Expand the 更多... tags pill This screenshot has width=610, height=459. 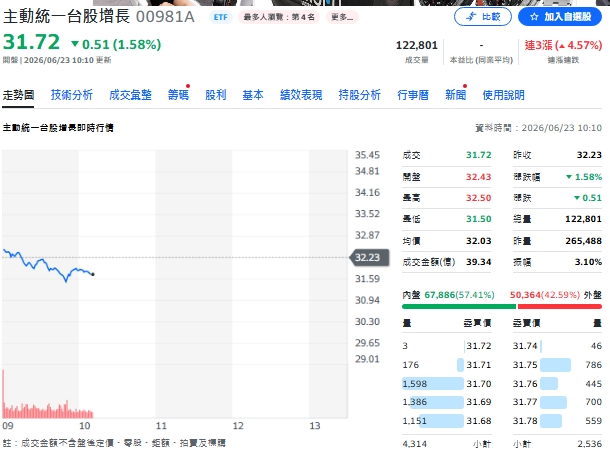click(x=342, y=17)
